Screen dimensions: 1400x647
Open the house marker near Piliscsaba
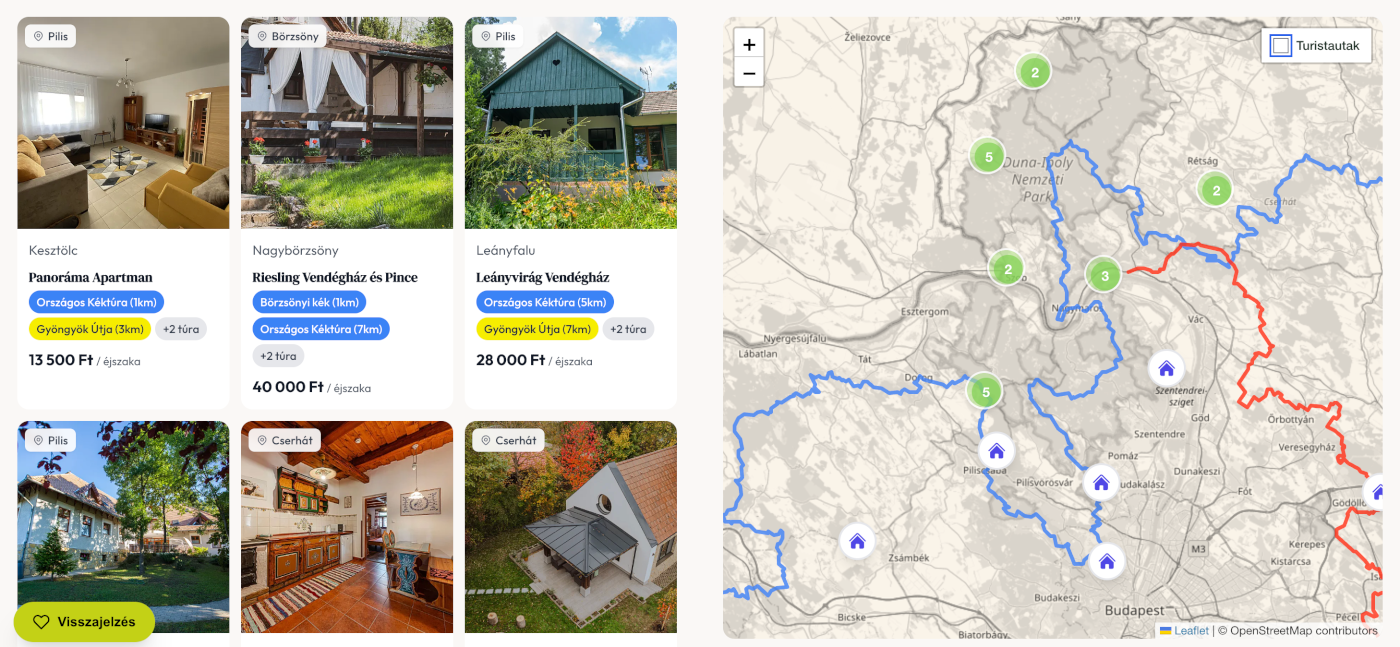click(996, 451)
